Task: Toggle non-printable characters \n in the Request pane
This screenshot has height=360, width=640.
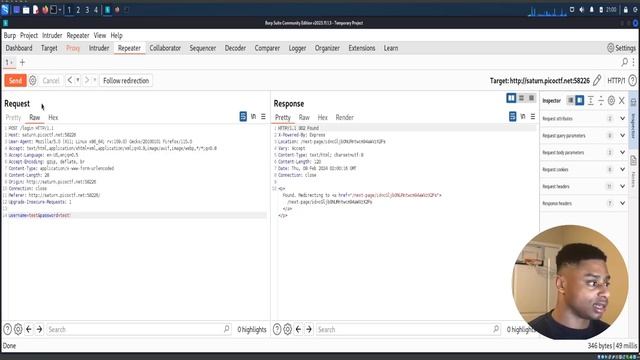Action: [x=253, y=117]
